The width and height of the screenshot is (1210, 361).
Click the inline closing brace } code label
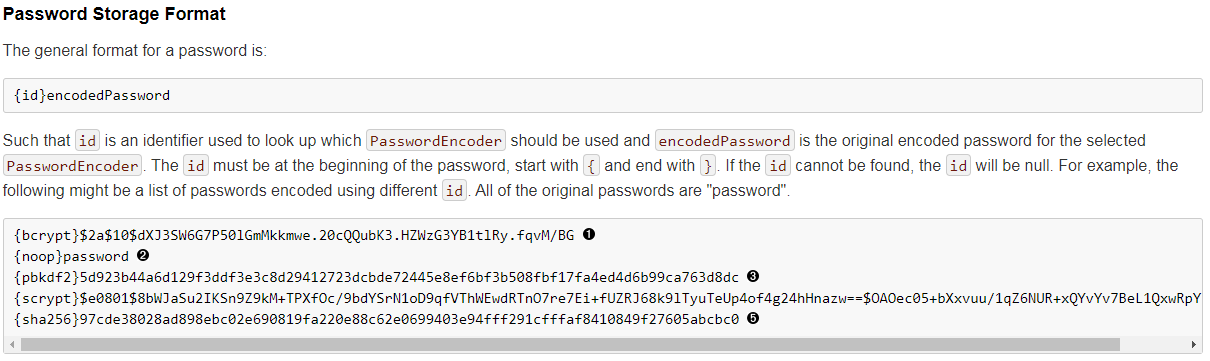click(708, 165)
